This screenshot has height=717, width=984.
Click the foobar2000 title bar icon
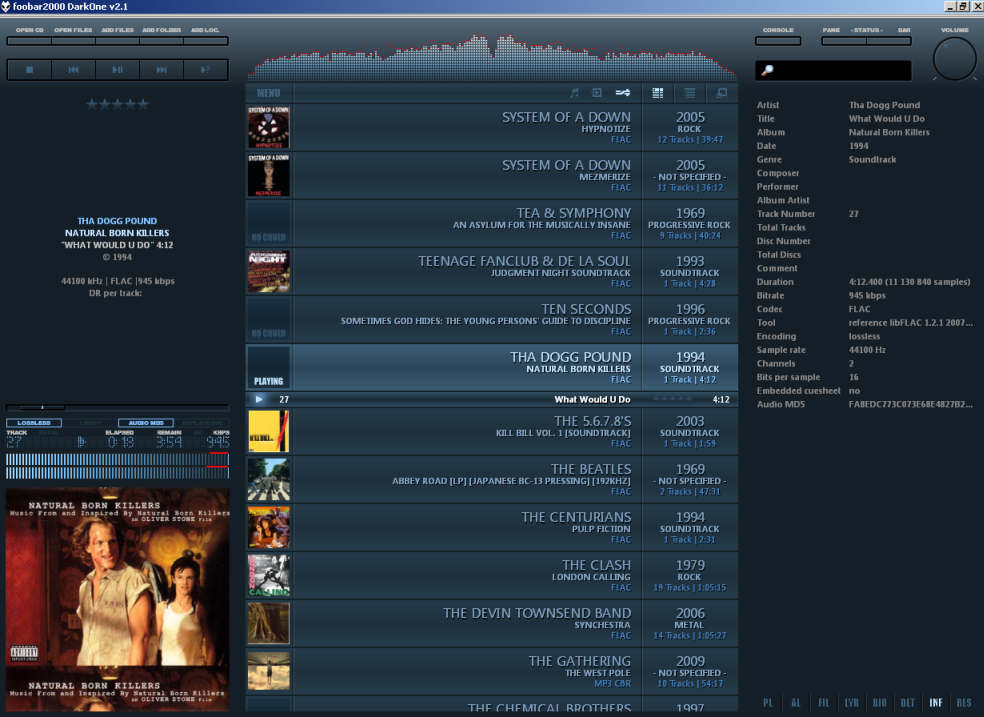click(x=6, y=6)
